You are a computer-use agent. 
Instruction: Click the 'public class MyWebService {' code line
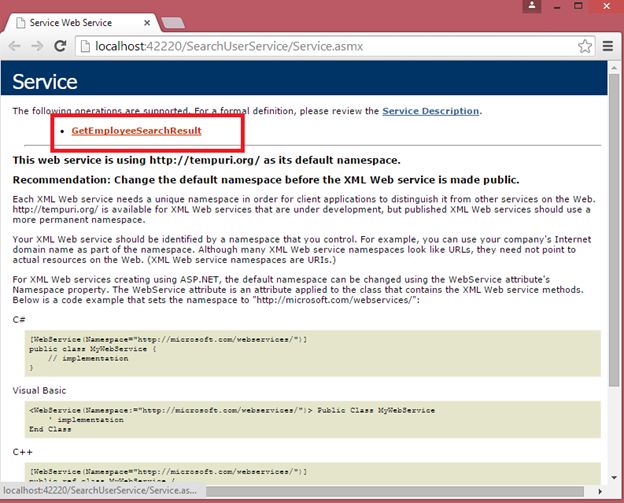tap(93, 349)
